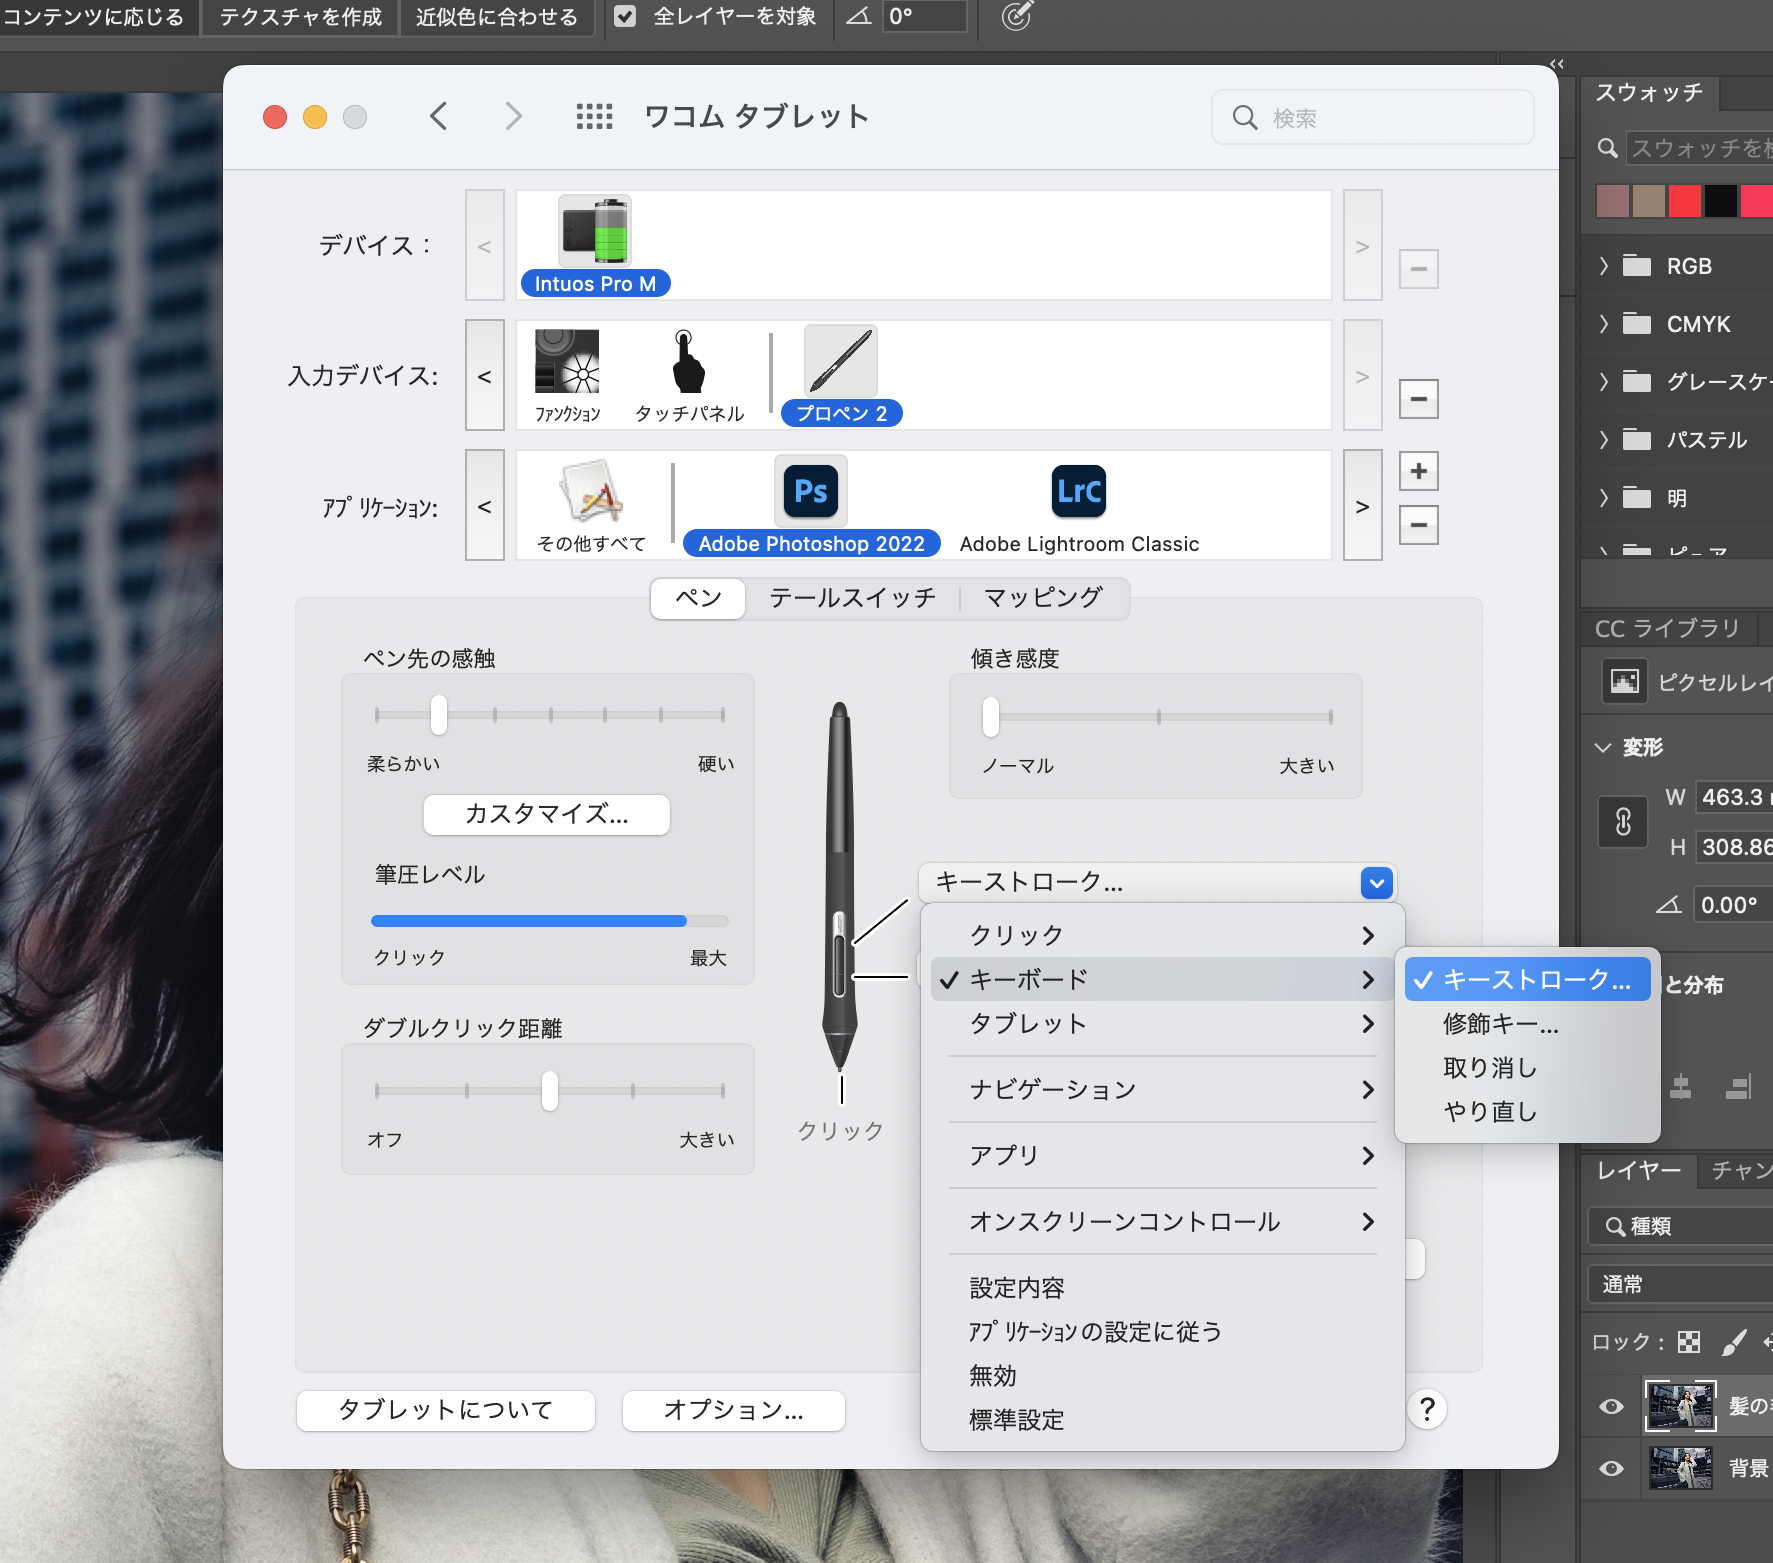Click the ペン先の感触 slider handle
The width and height of the screenshot is (1773, 1563).
pos(438,715)
